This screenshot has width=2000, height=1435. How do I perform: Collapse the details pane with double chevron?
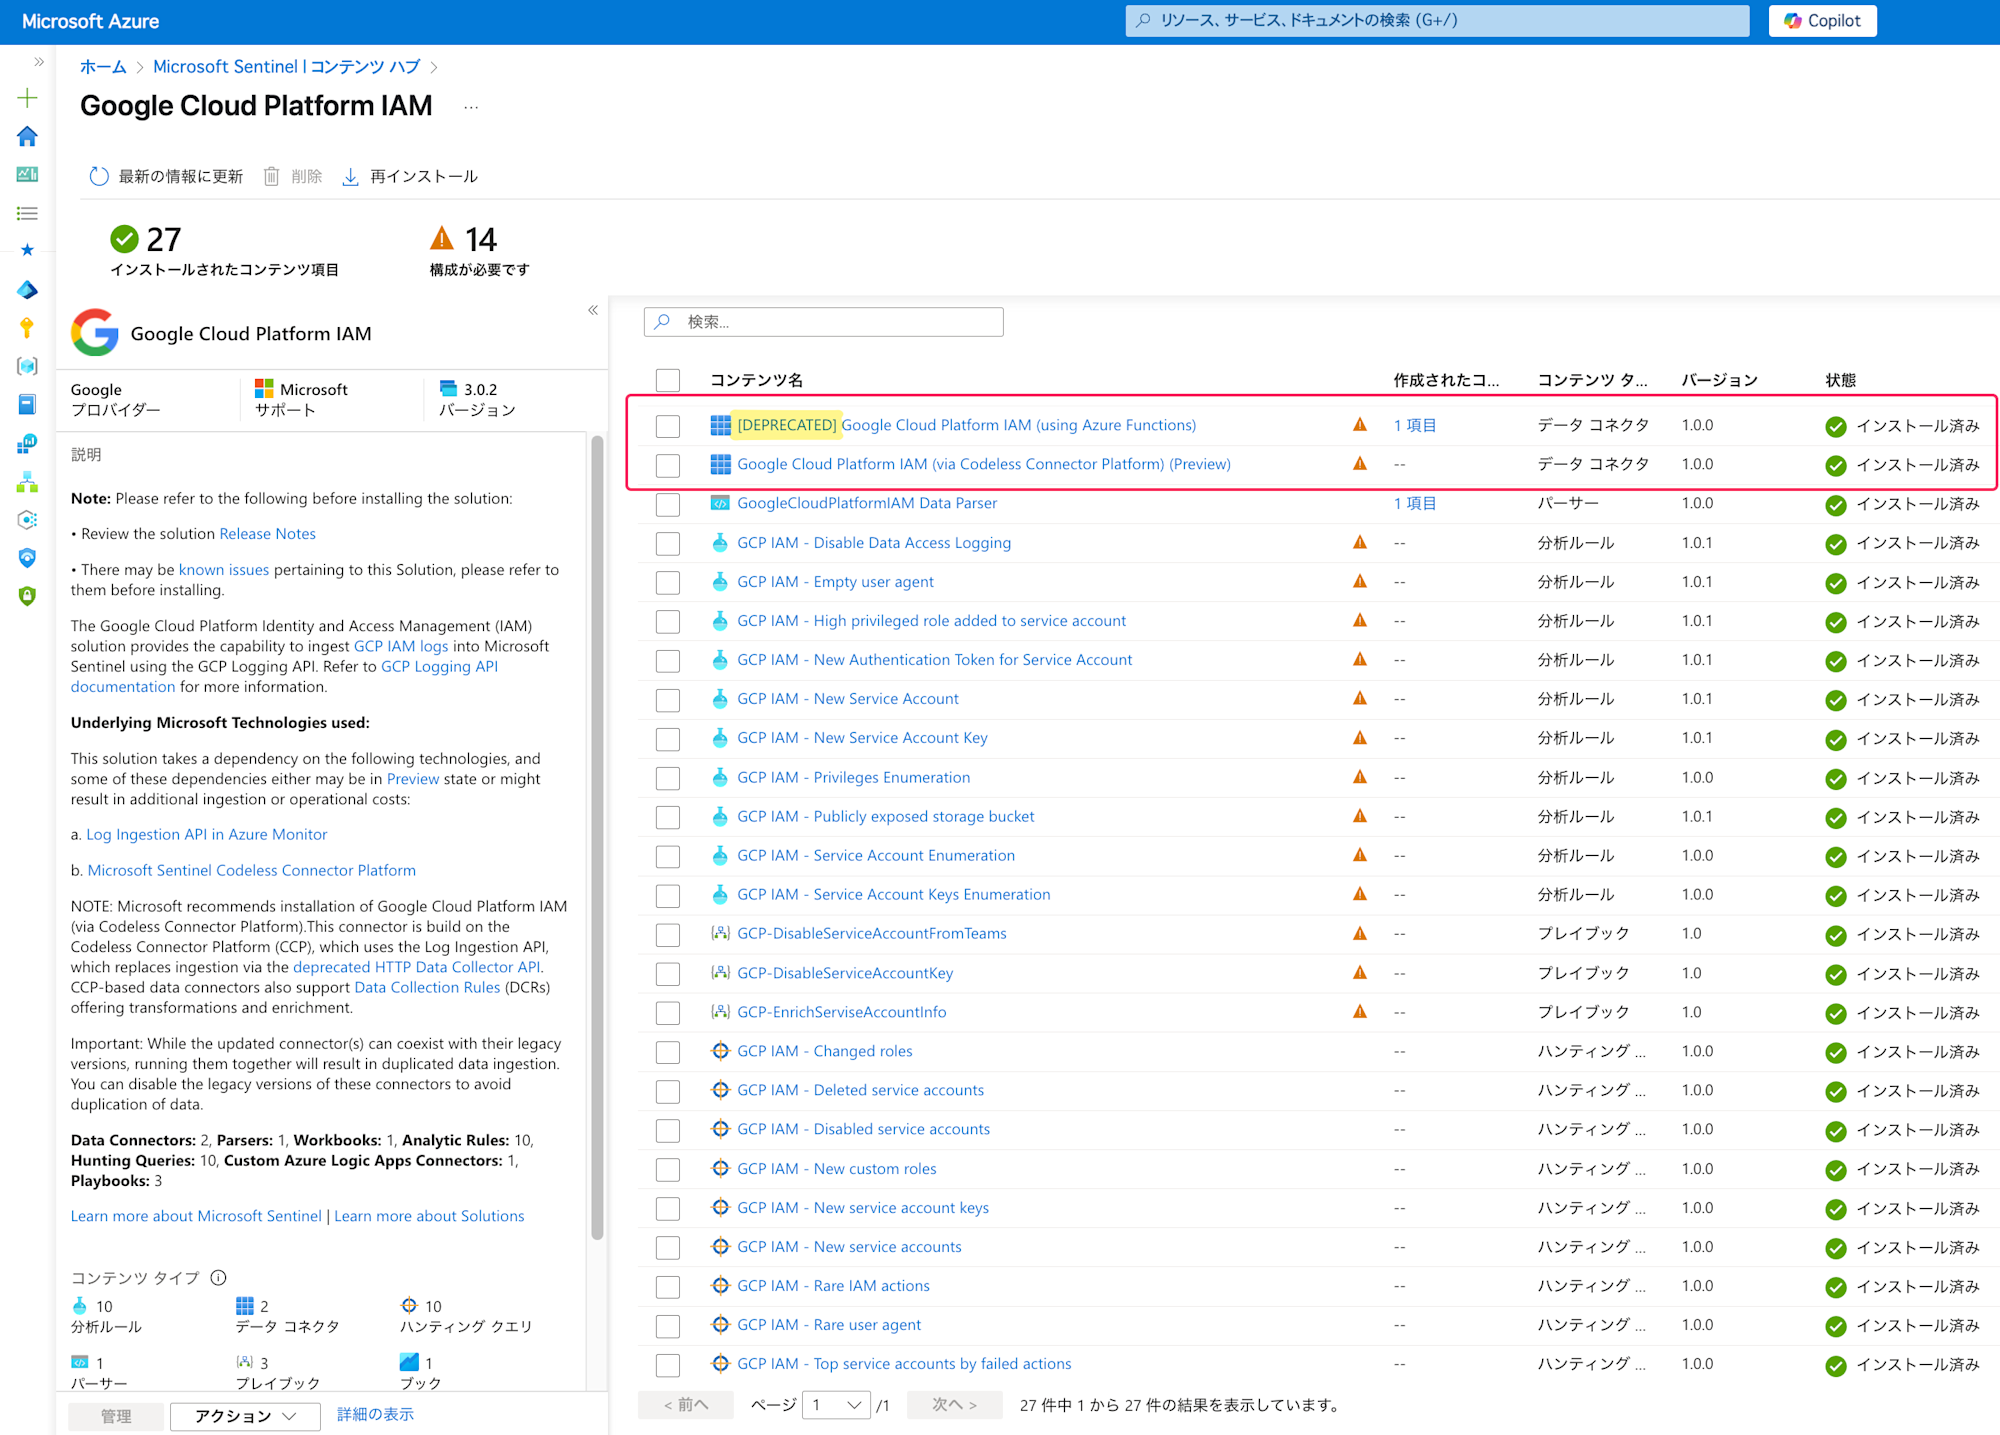(x=593, y=310)
